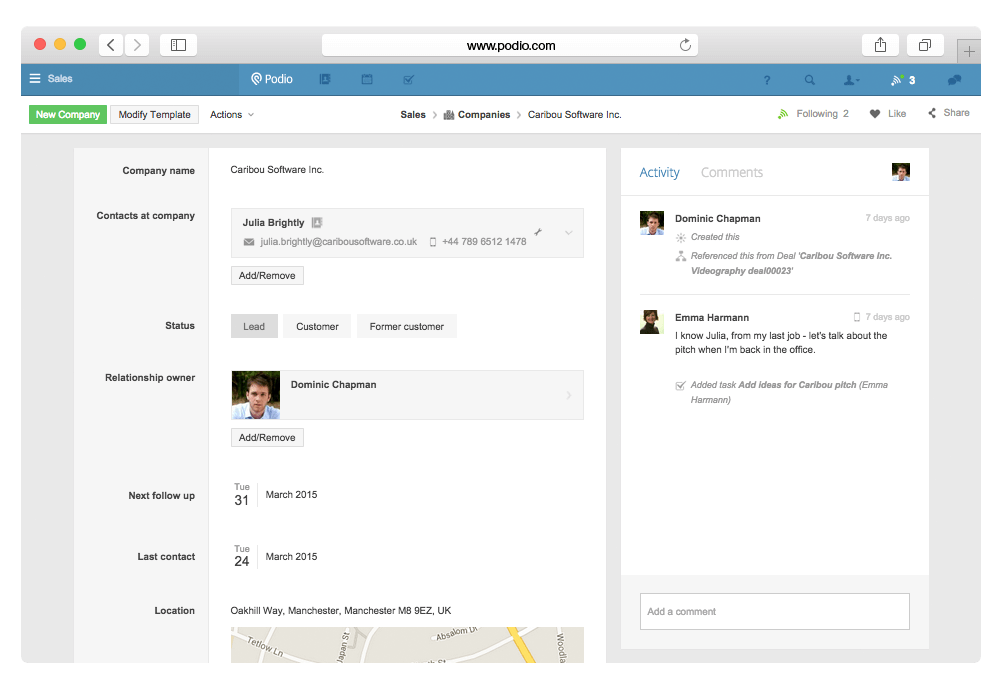This screenshot has width=1003, height=689.
Task: Open a new Safari tab plus button
Action: [x=969, y=51]
